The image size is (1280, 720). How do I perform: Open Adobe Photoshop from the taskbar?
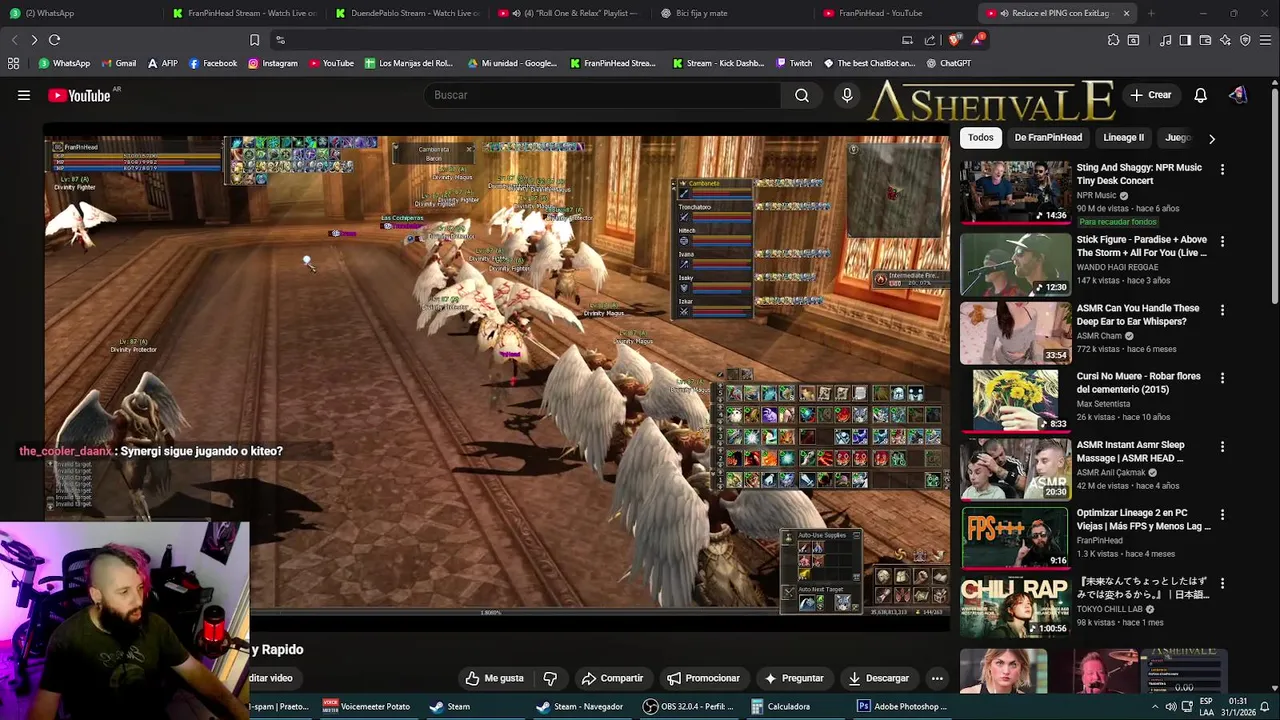tap(902, 706)
